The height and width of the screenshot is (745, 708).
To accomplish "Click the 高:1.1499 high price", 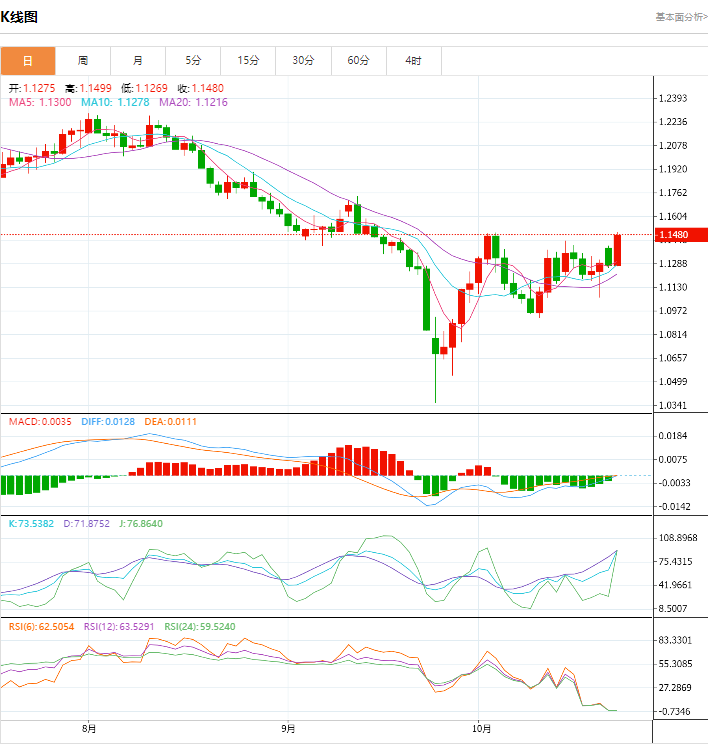I will click(88, 88).
